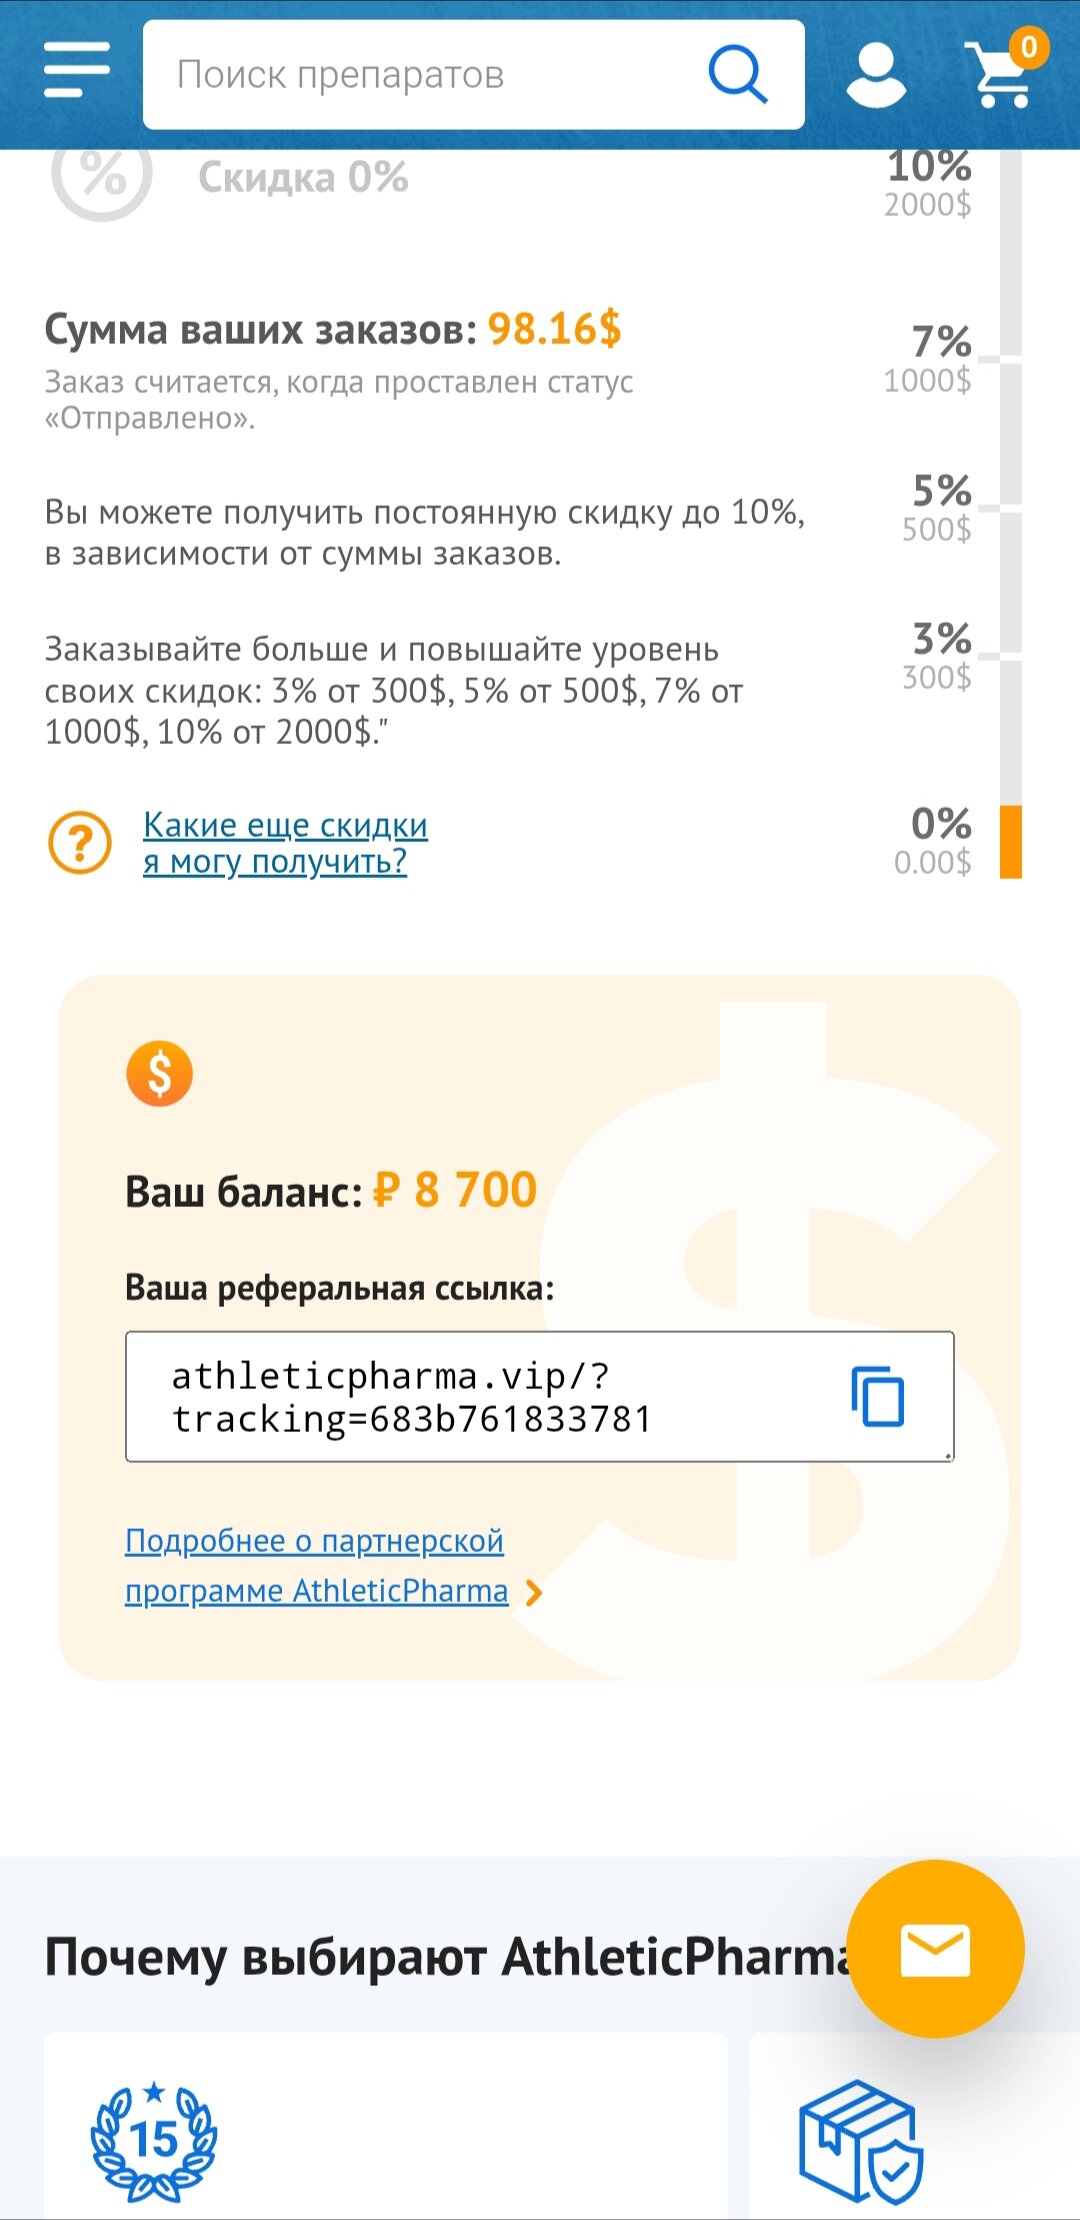
Task: Click the orange arrow after partner link
Action: (x=534, y=1592)
